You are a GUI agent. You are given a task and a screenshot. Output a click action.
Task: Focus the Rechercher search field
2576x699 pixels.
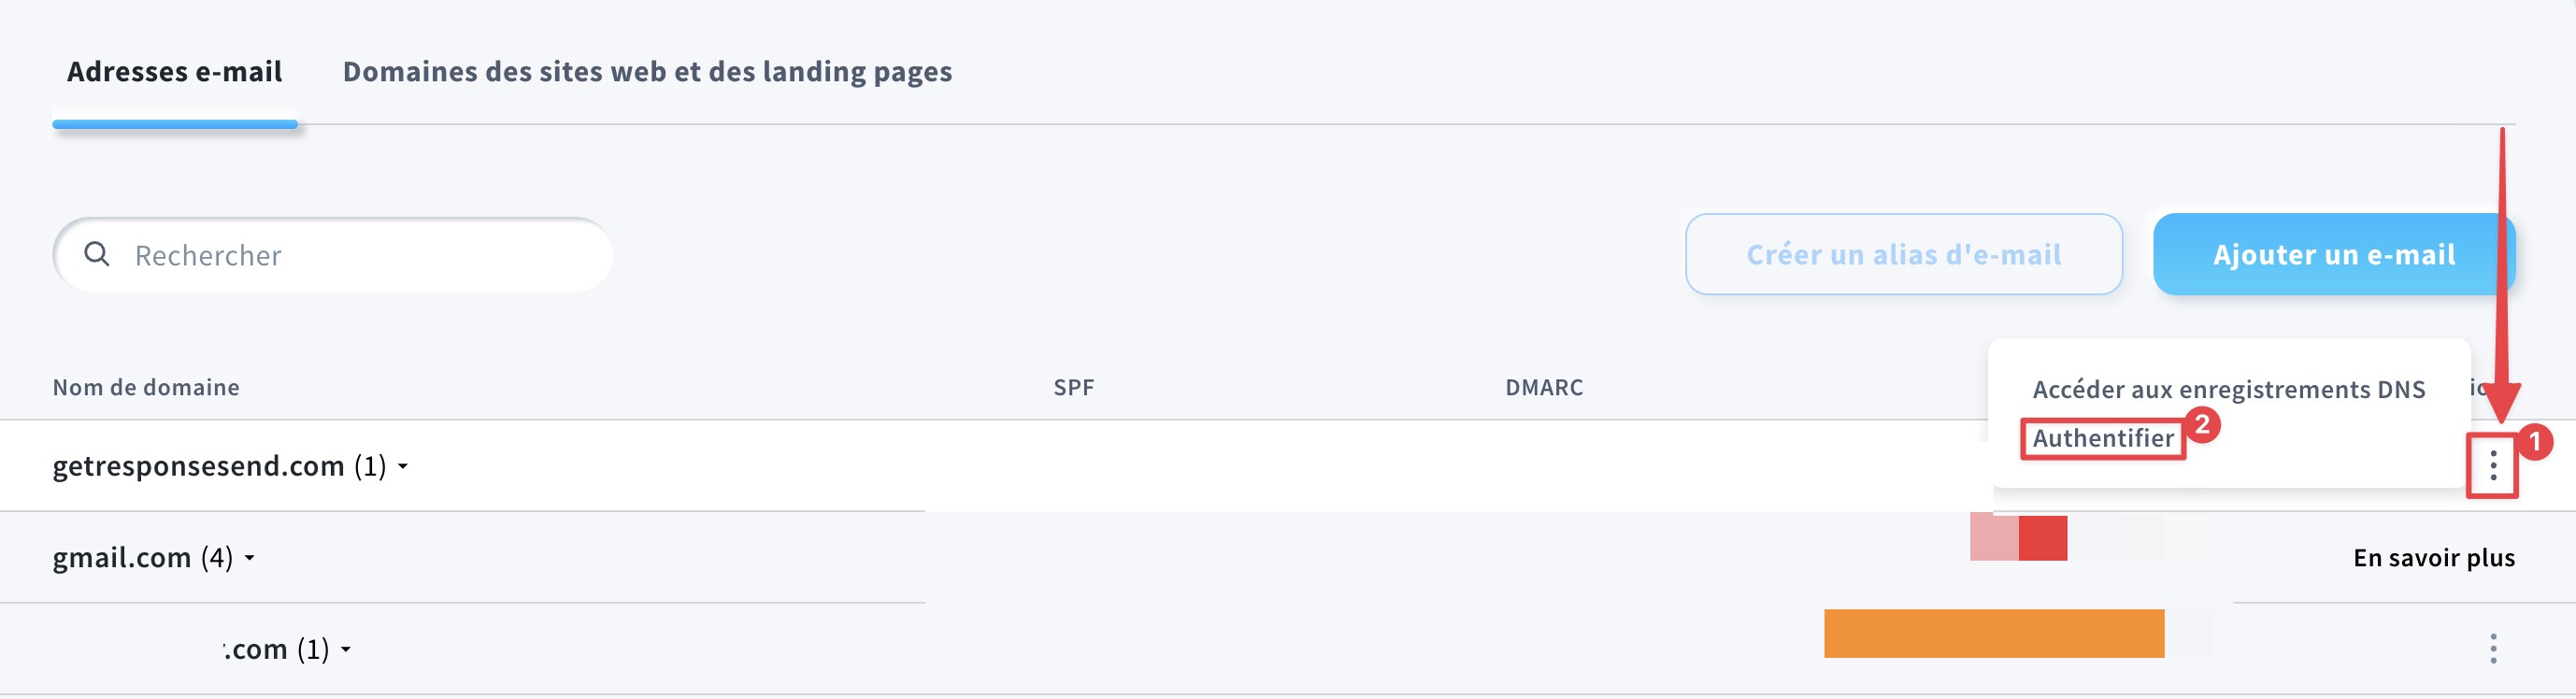point(360,255)
